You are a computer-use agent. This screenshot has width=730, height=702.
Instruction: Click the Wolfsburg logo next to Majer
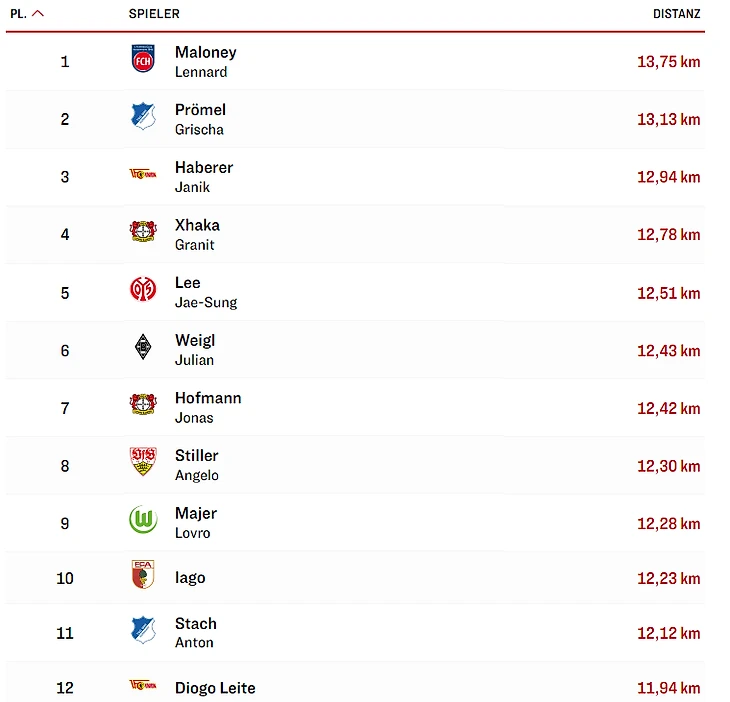click(143, 521)
